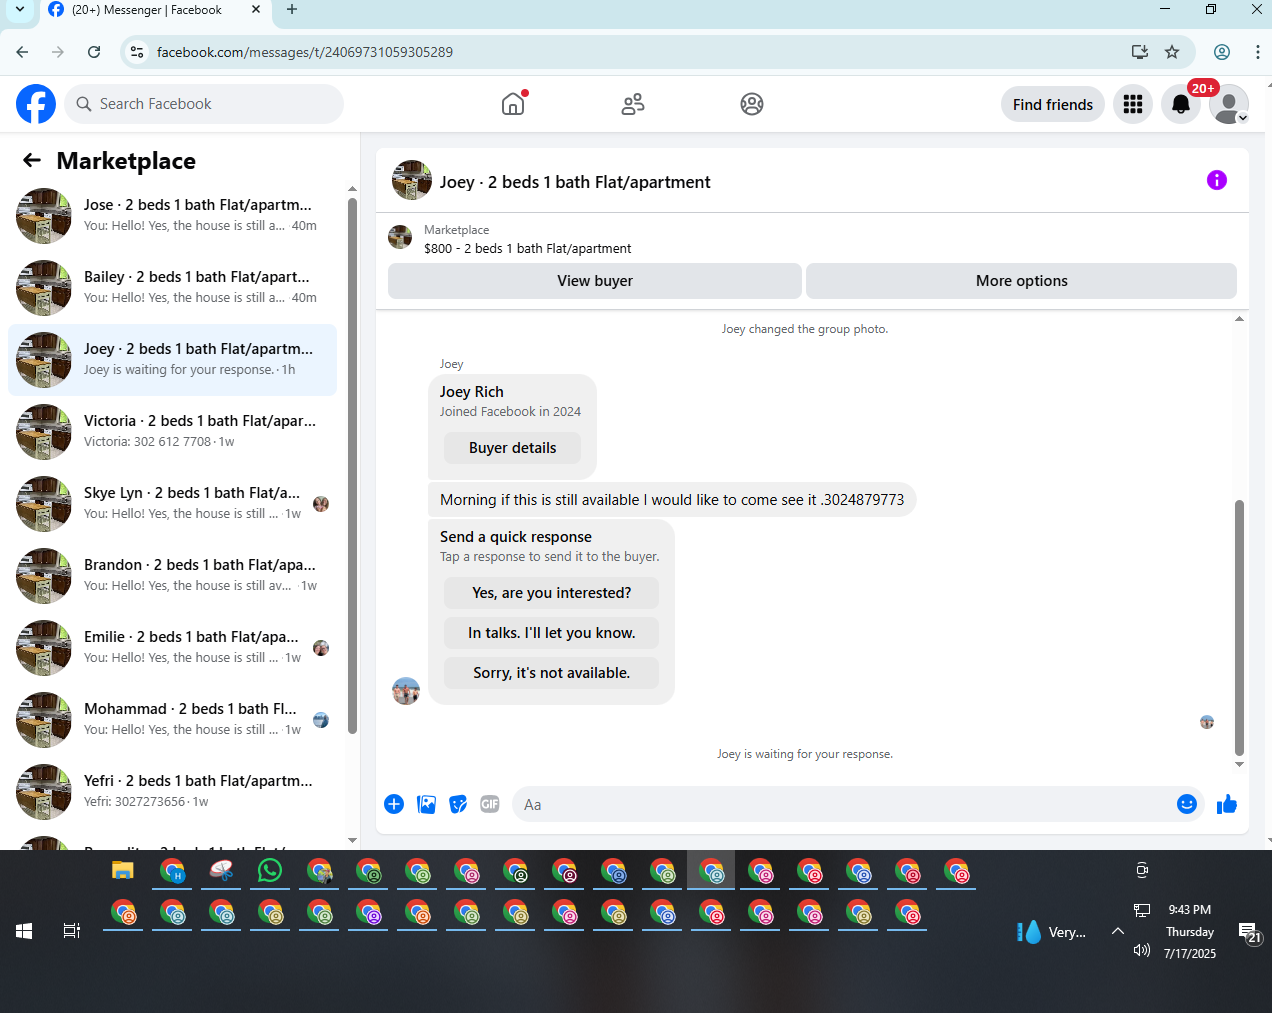Show hidden system tray icons

click(1118, 931)
